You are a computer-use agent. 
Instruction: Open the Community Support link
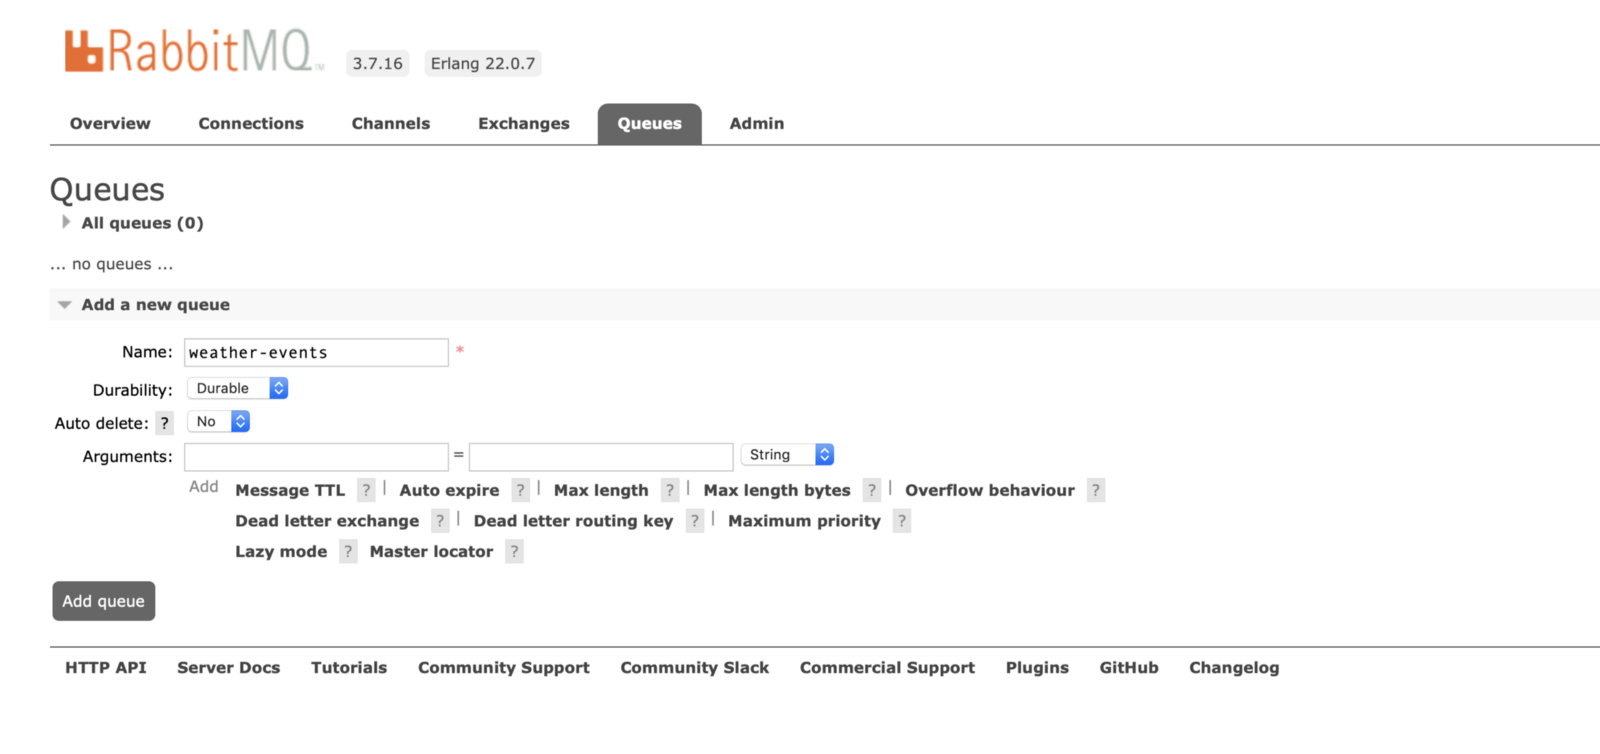[504, 668]
